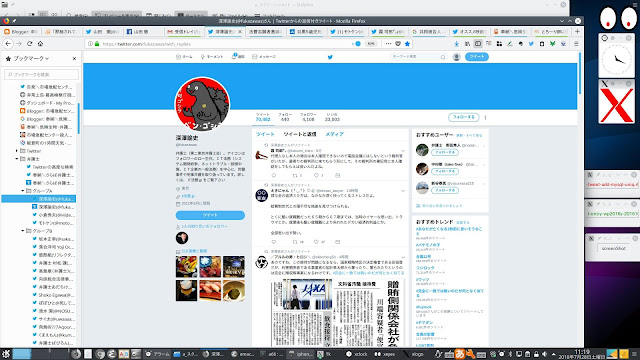Open the profile more-options dots
Image resolution: width=640 pixels, height=360 pixels.
click(485, 117)
